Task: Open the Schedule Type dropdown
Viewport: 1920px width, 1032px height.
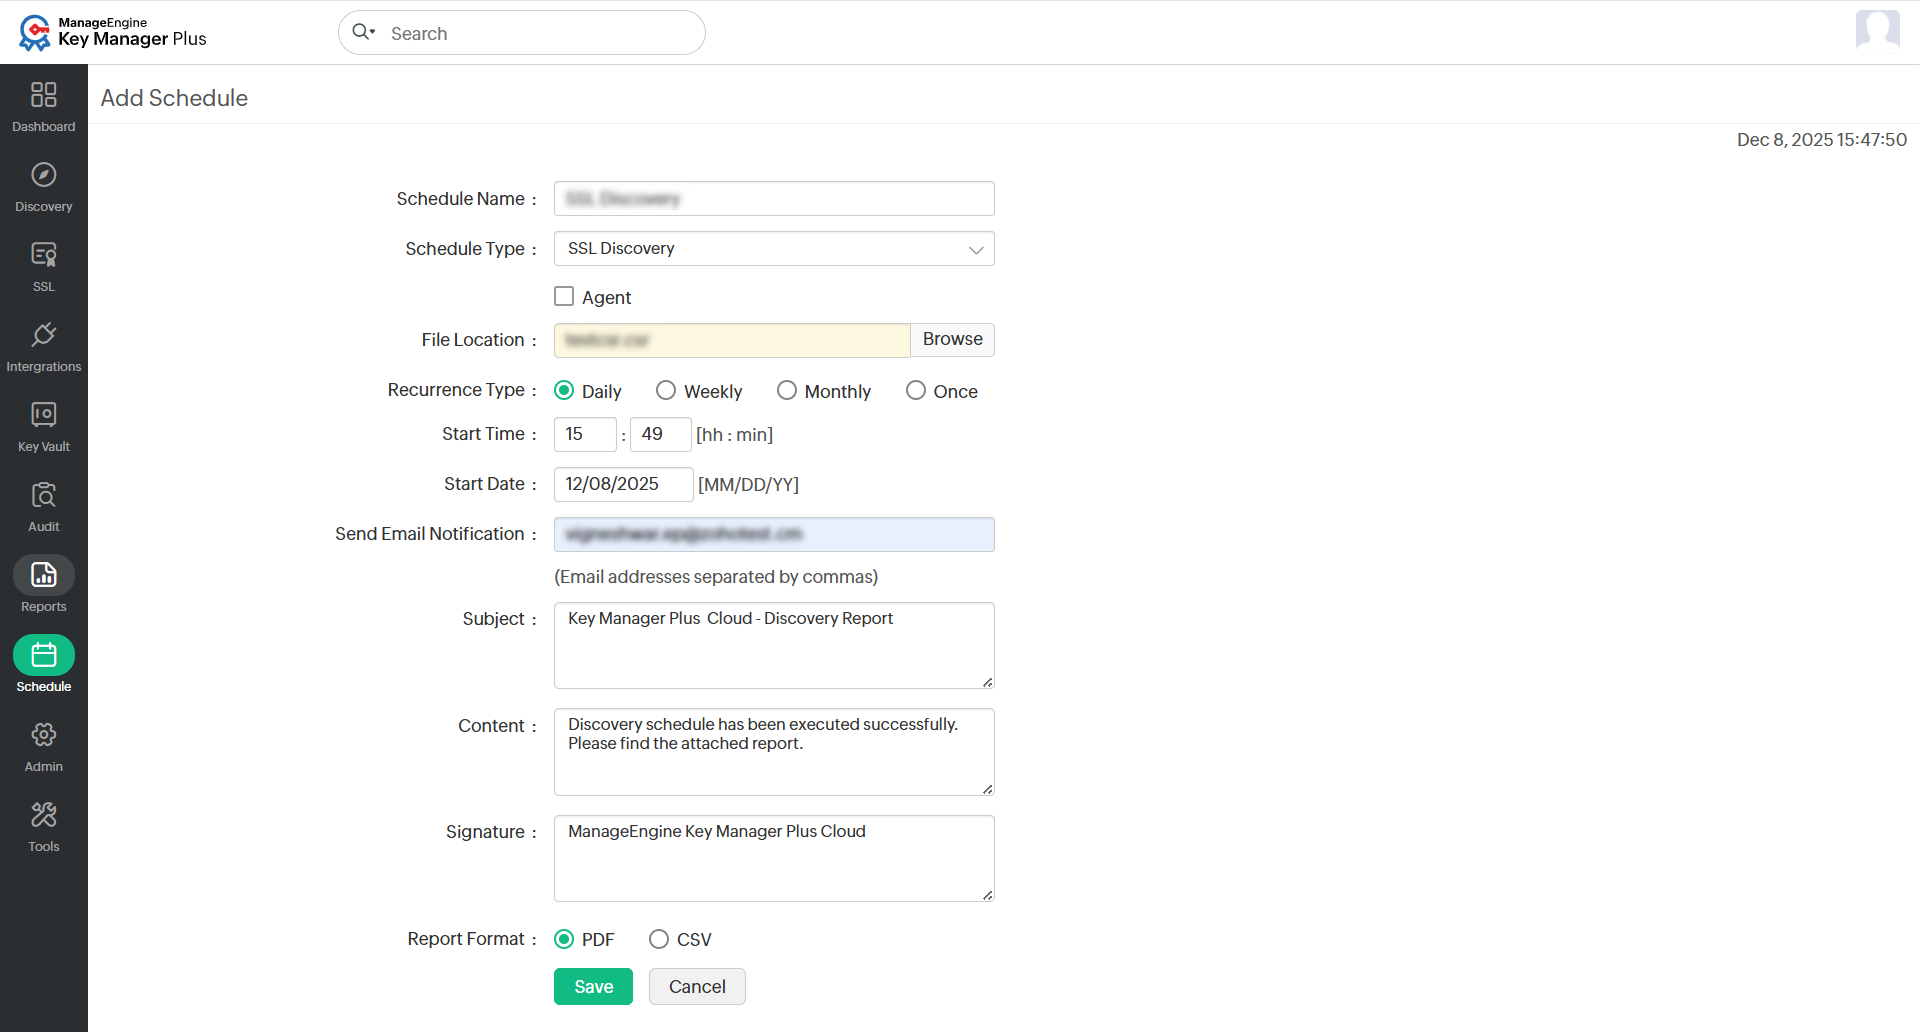Action: pos(774,249)
